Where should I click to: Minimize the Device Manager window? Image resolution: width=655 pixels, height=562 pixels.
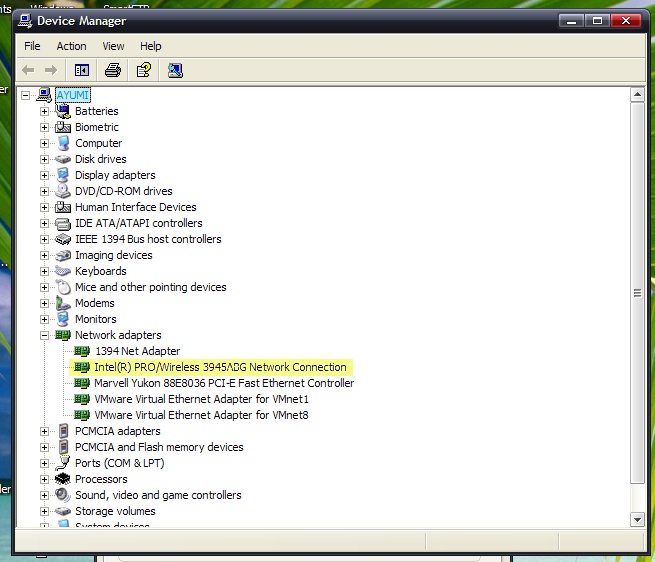571,21
